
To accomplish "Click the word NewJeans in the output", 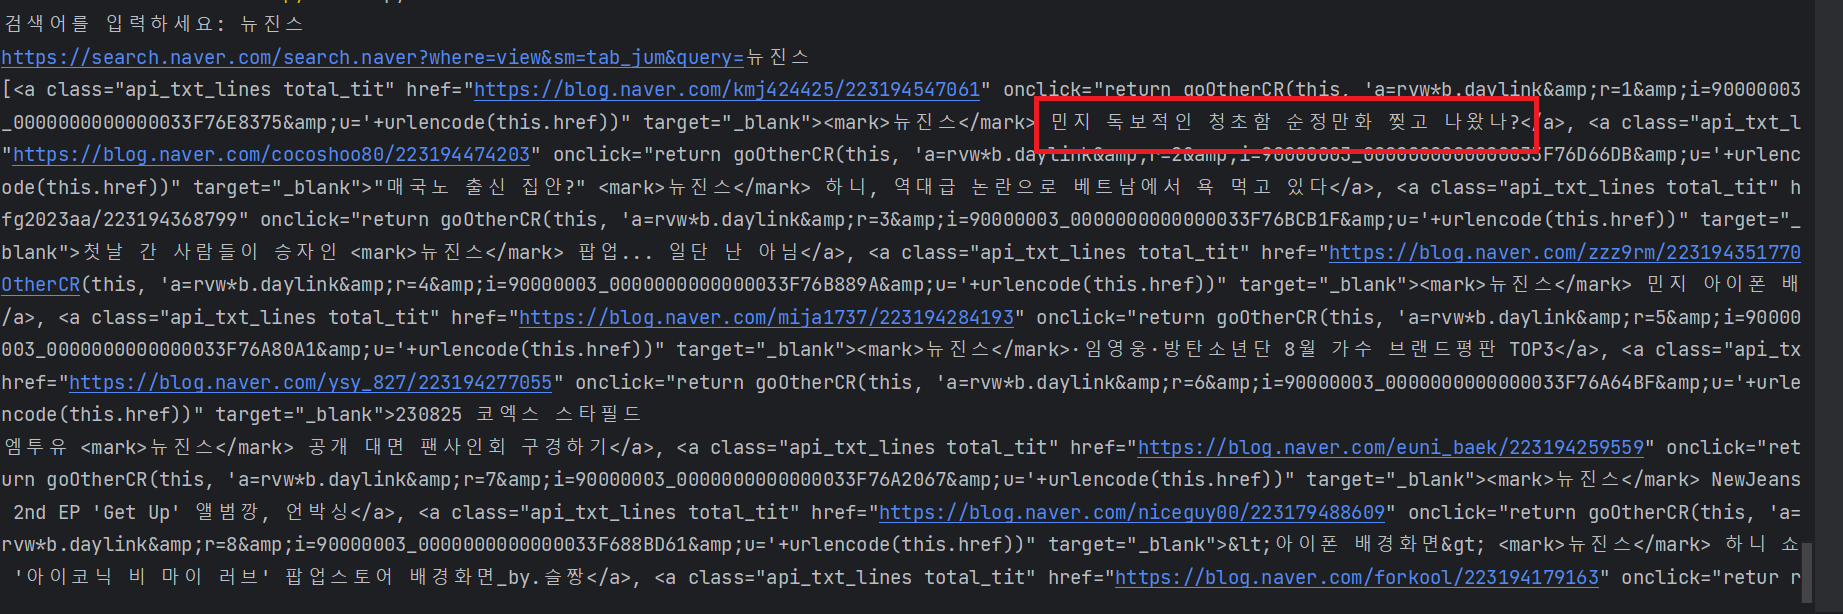I will pyautogui.click(x=1756, y=480).
